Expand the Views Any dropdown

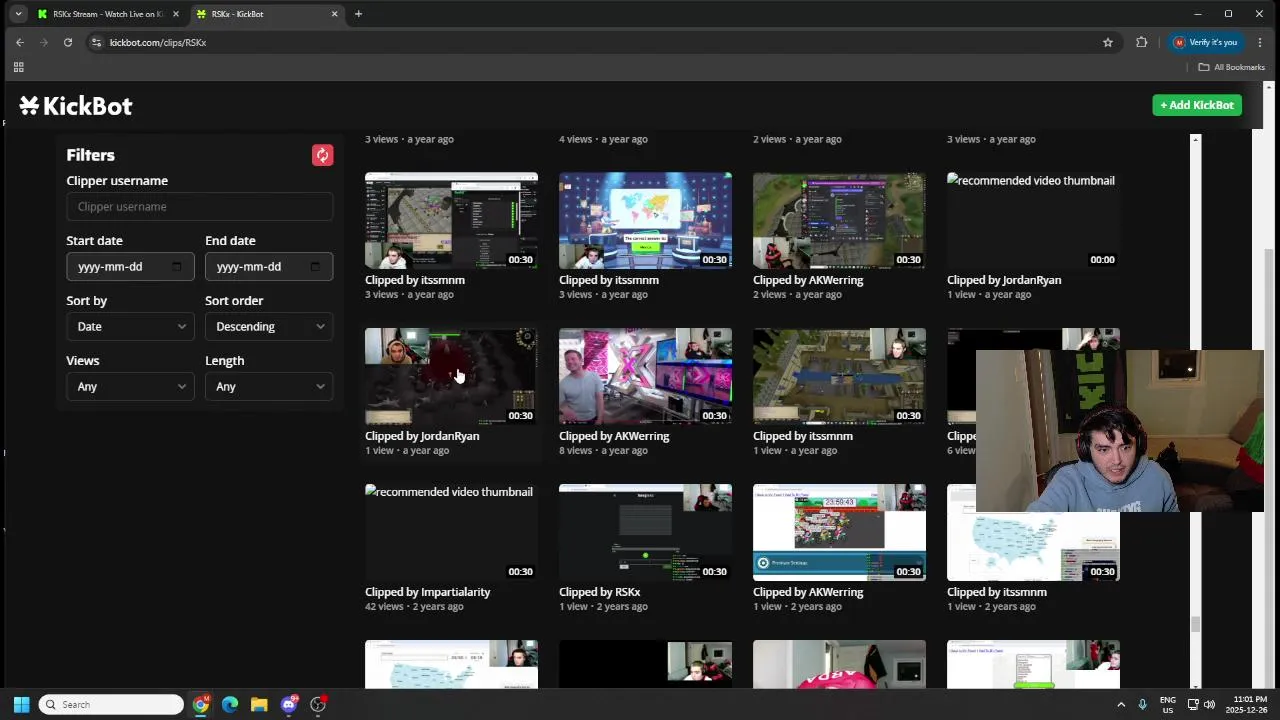[x=130, y=387]
